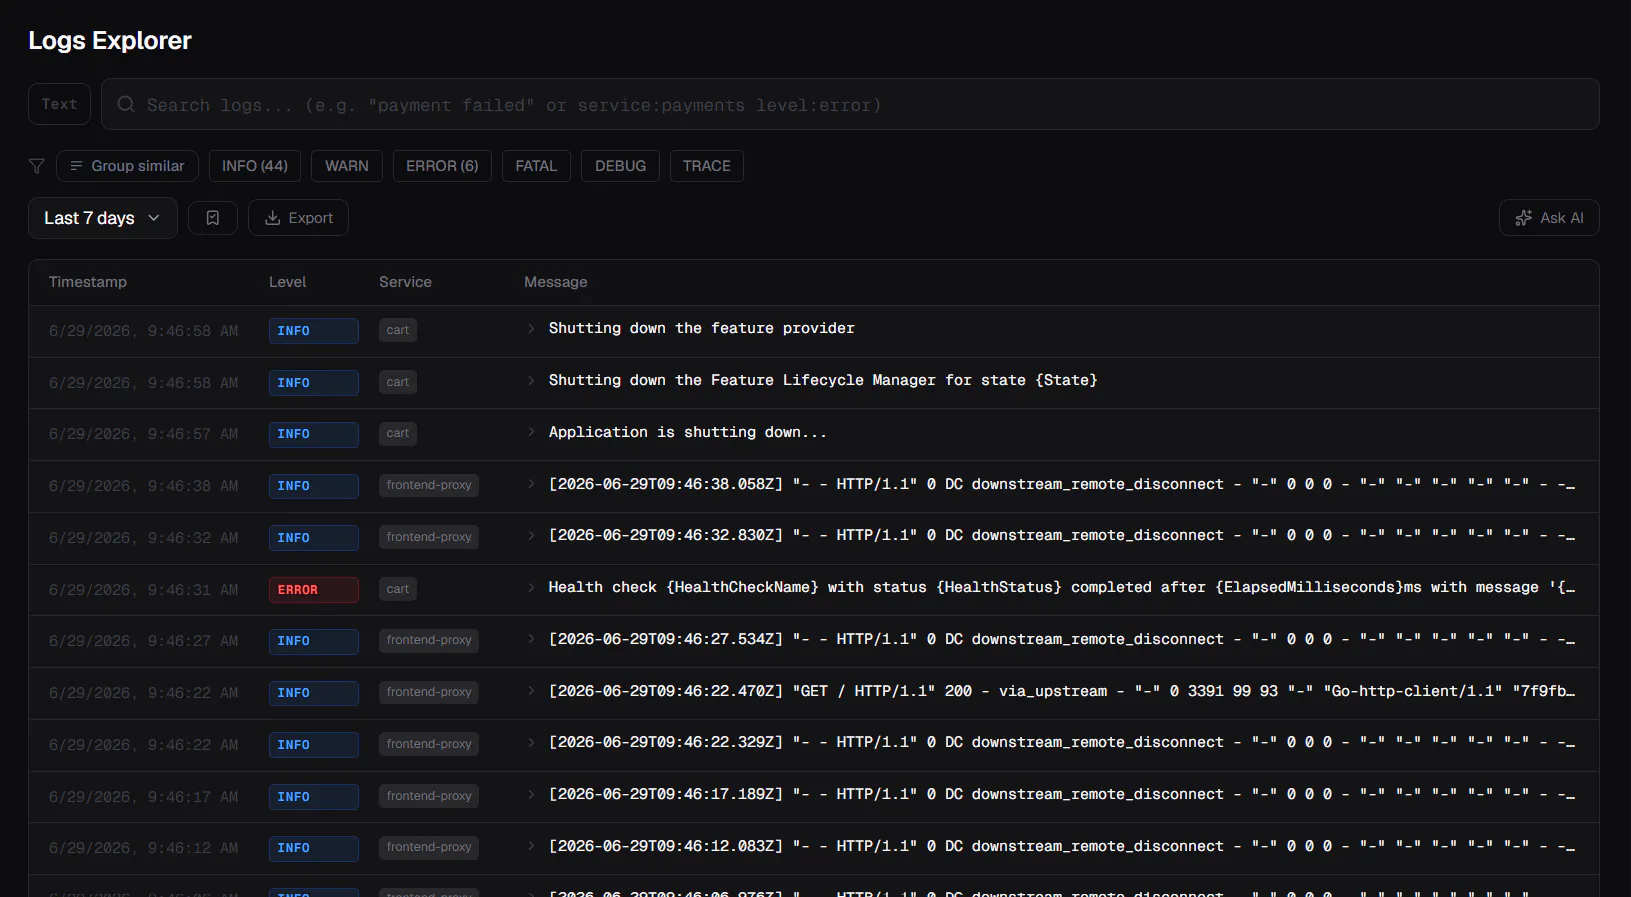Click the Export button
1631x897 pixels.
(x=298, y=218)
